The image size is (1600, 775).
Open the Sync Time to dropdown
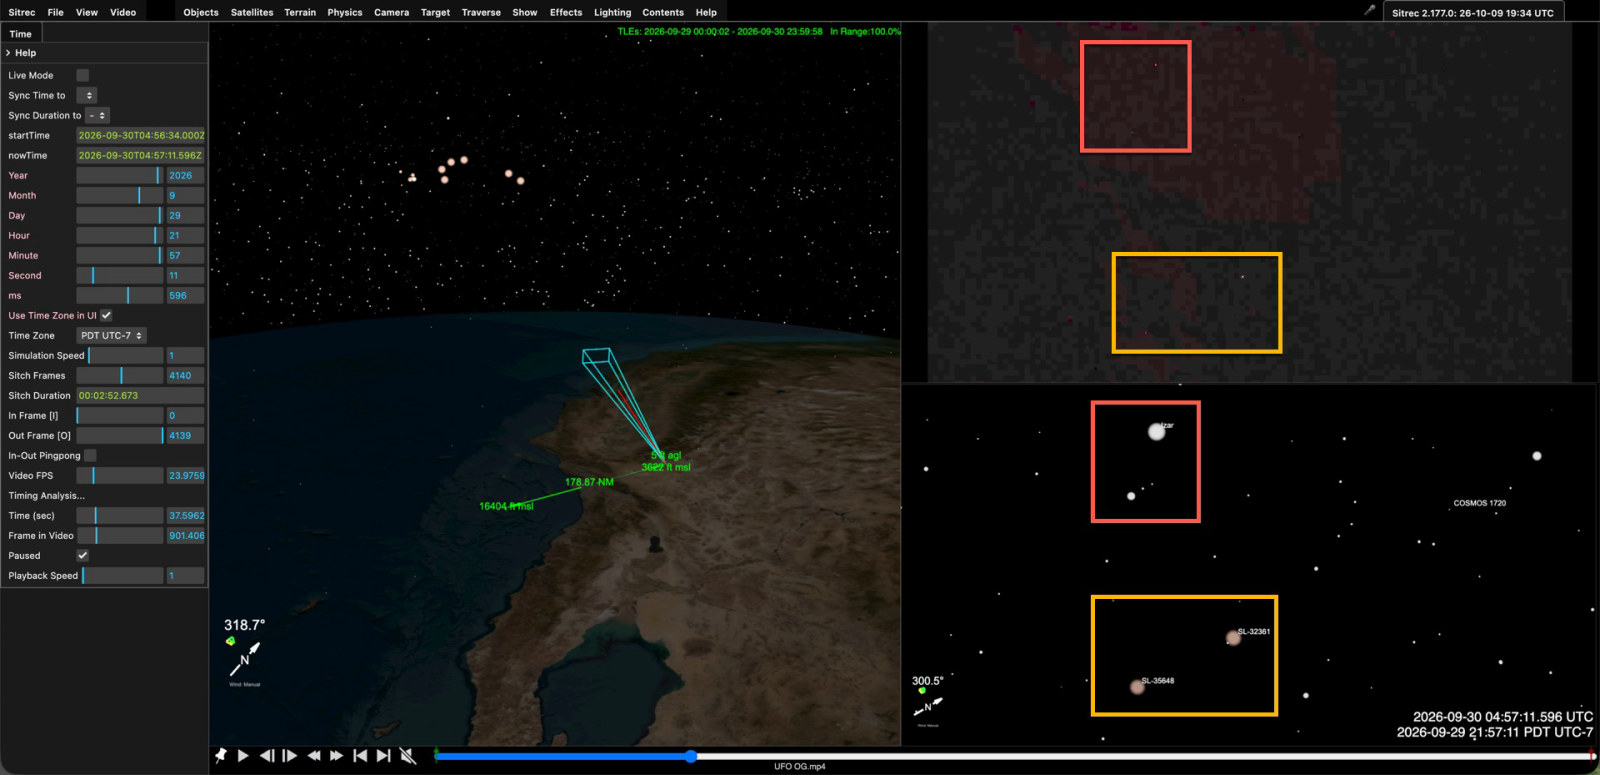[x=87, y=95]
